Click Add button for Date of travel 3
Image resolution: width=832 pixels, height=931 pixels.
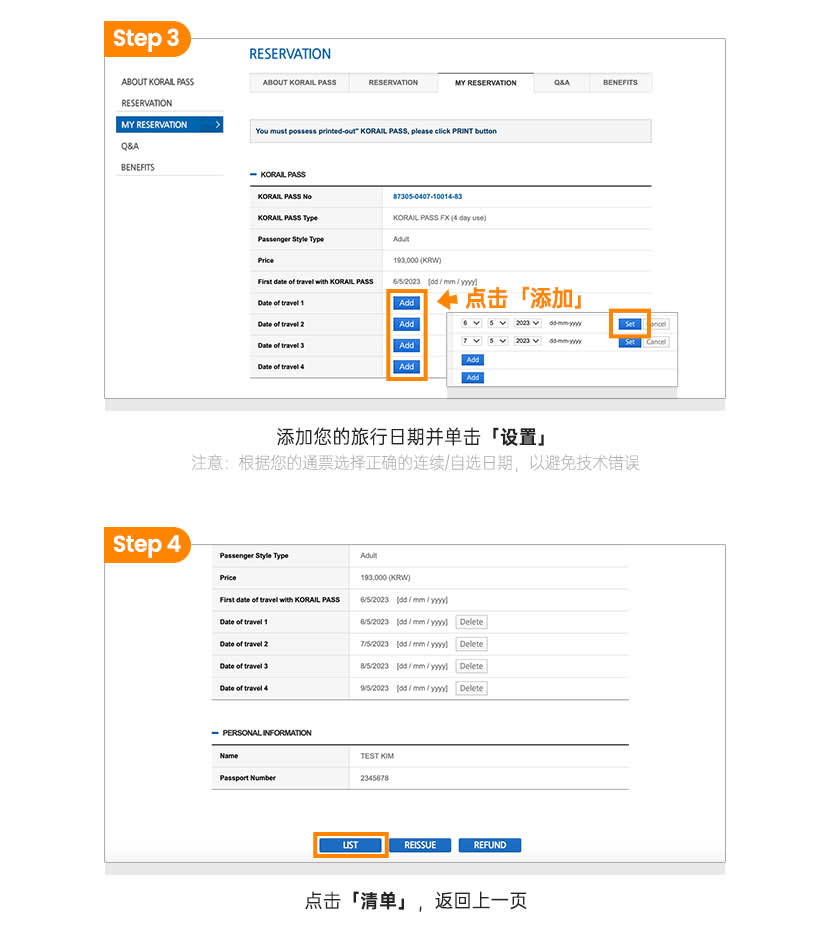coord(406,346)
